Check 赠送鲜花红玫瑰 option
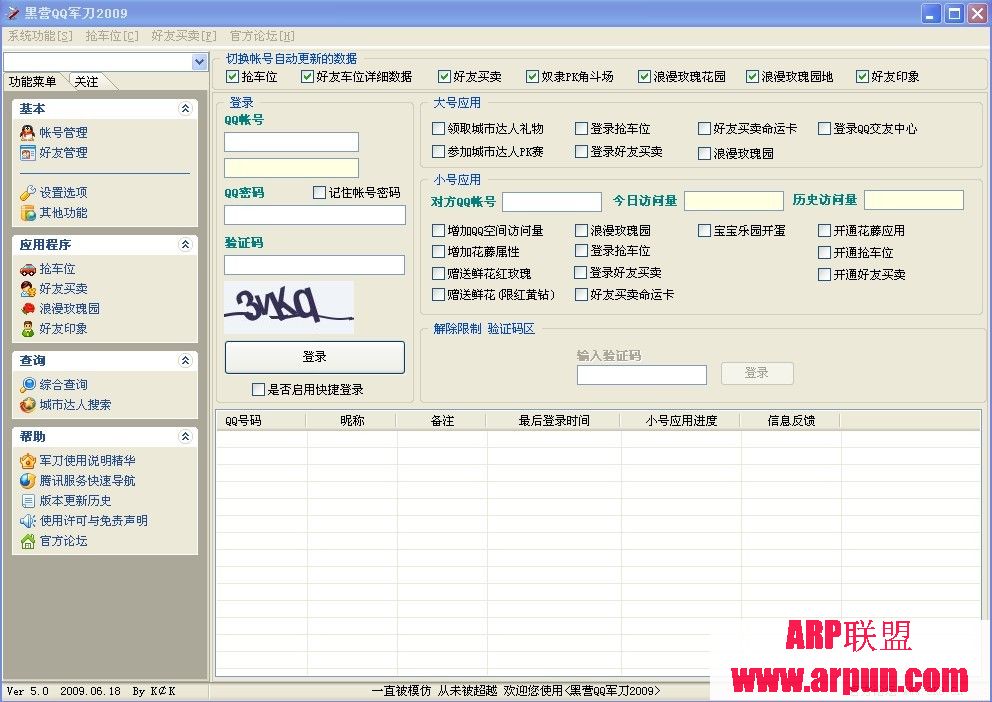 pyautogui.click(x=438, y=273)
